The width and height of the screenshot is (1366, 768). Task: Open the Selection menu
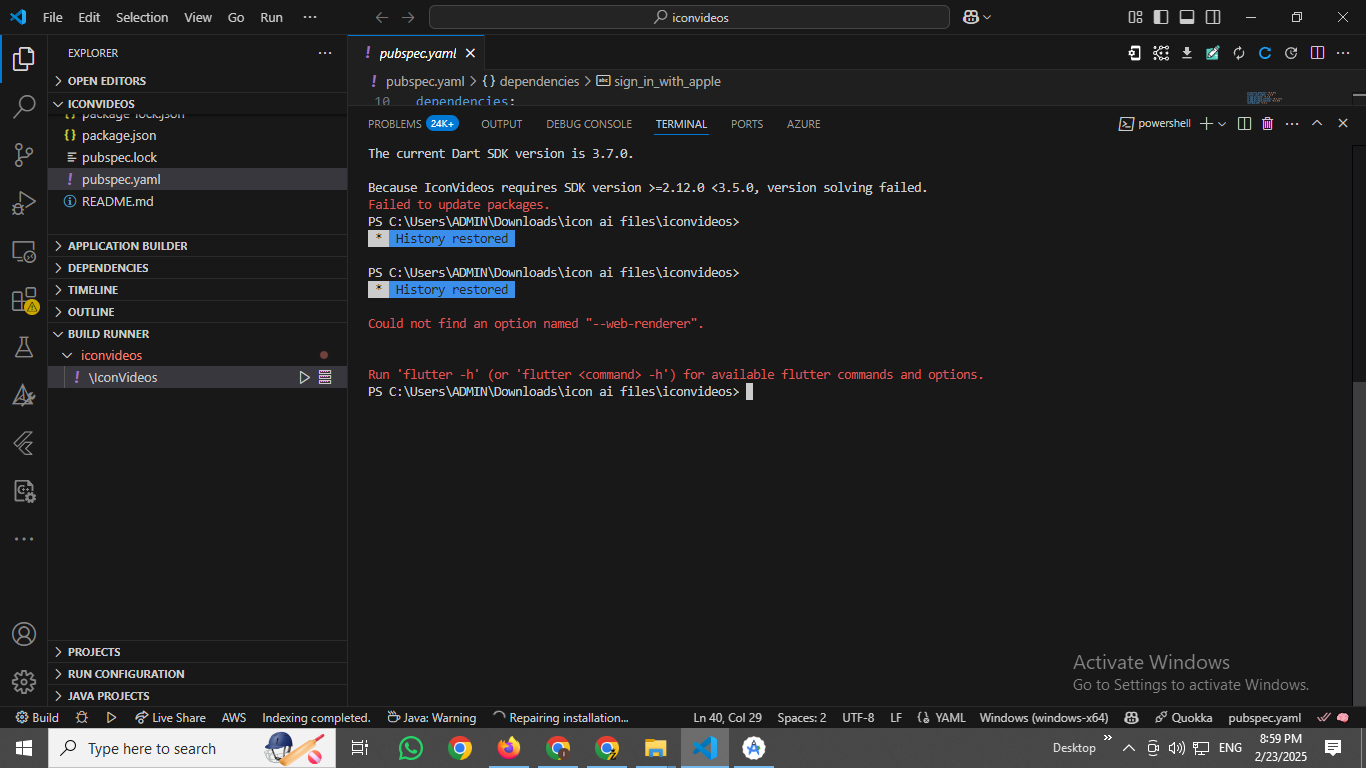(142, 17)
